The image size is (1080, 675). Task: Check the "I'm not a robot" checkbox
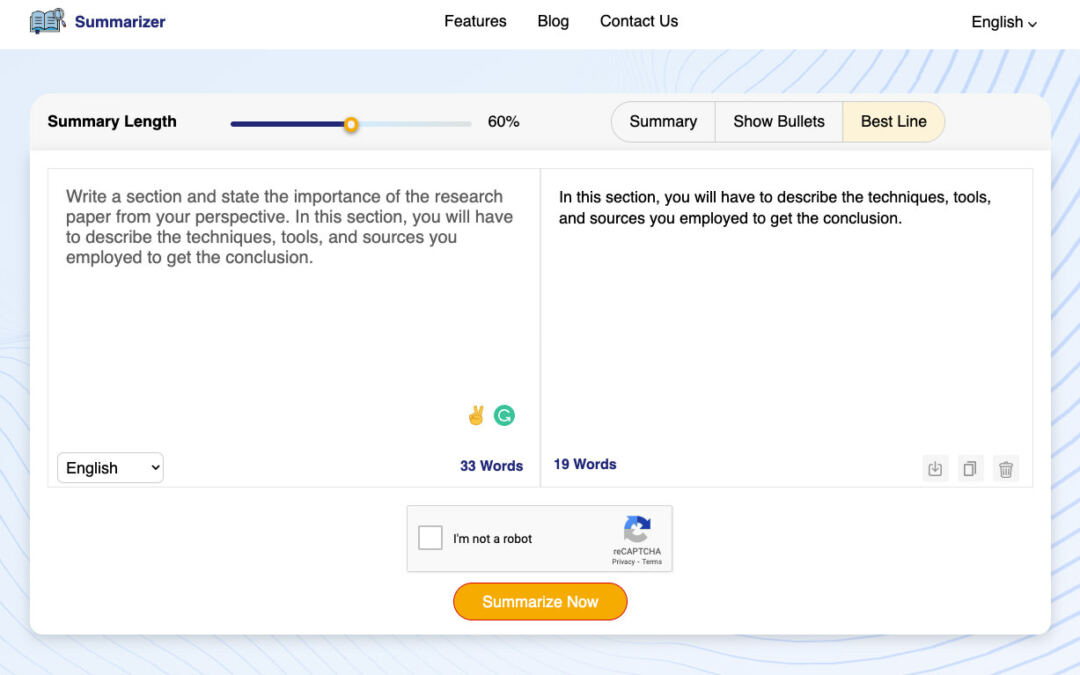pos(430,538)
